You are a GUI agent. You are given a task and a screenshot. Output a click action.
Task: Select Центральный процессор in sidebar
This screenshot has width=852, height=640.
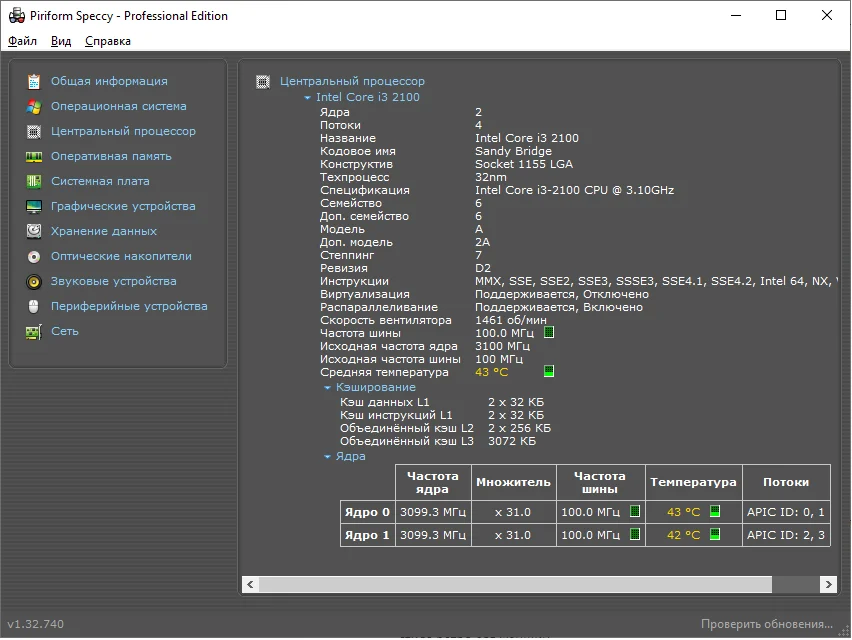point(123,131)
